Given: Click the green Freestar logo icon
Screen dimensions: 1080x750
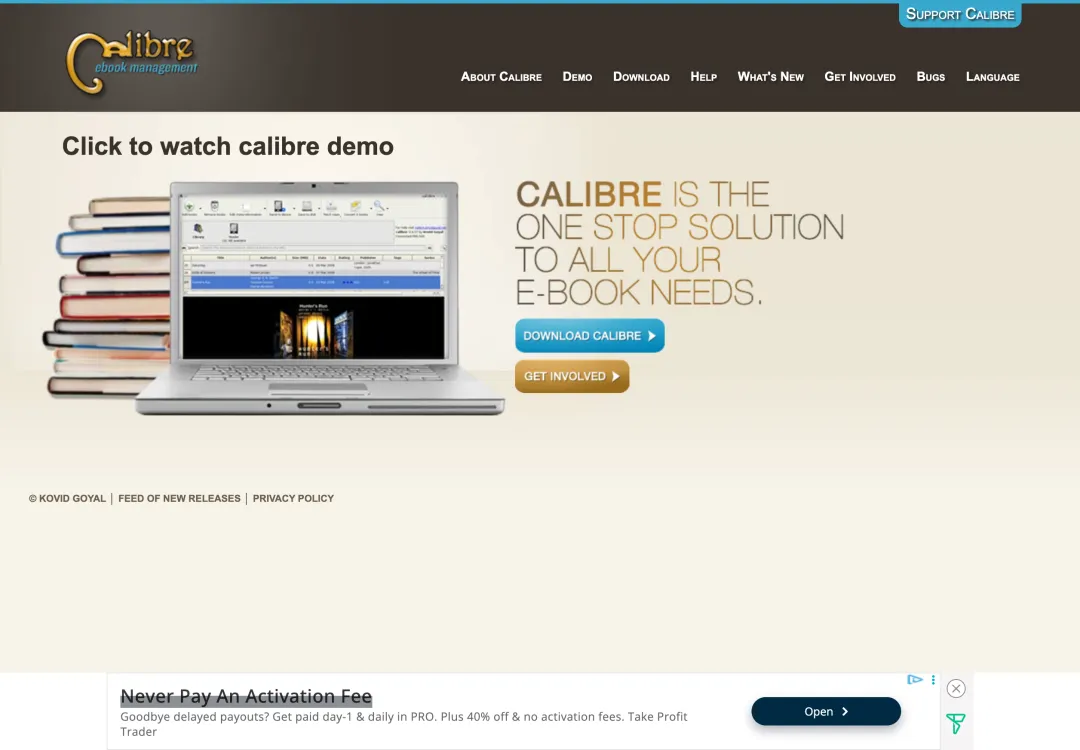Looking at the screenshot, I should click(x=955, y=723).
